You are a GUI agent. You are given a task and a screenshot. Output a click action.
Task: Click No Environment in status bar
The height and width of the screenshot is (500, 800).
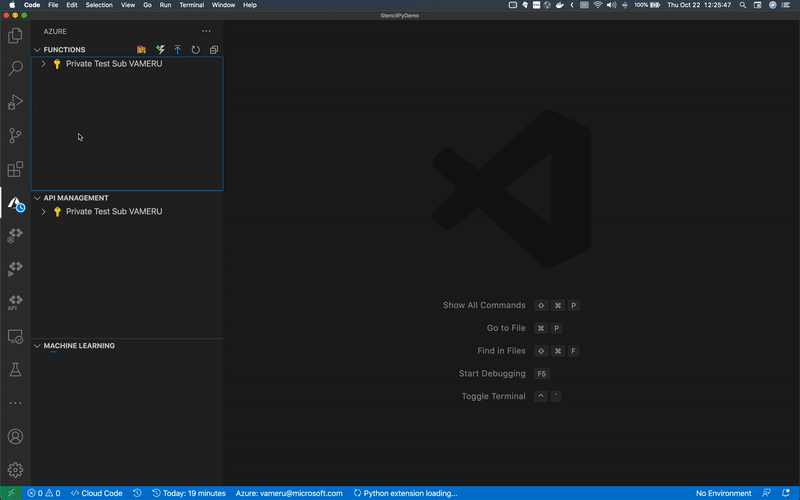point(723,493)
